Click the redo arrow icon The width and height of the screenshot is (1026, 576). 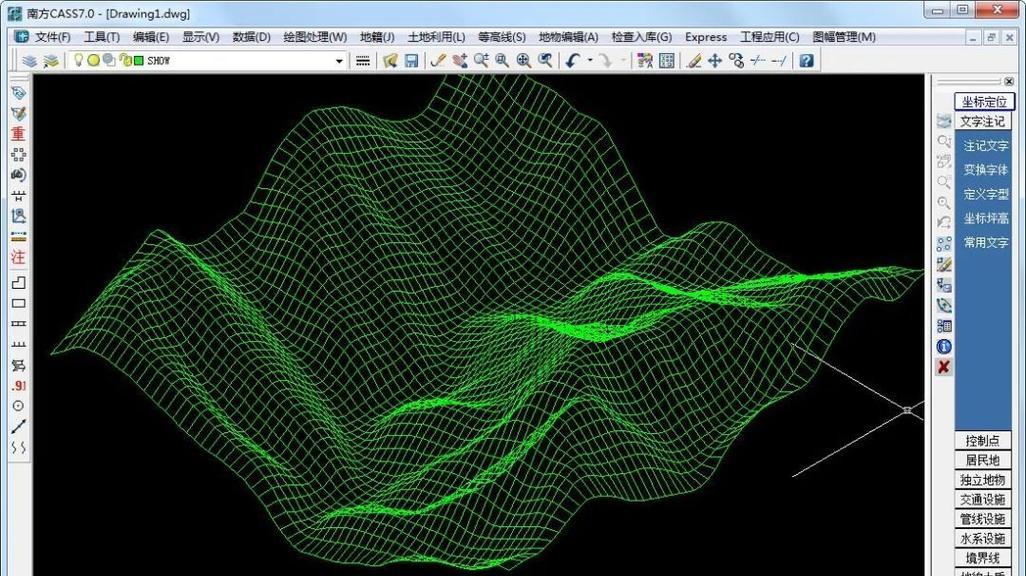pyautogui.click(x=606, y=61)
